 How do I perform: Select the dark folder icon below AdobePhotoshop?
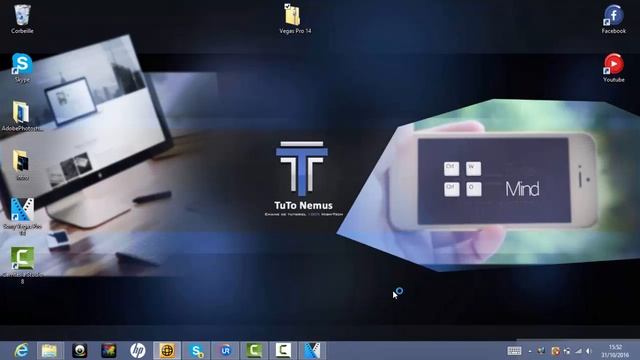click(x=21, y=165)
